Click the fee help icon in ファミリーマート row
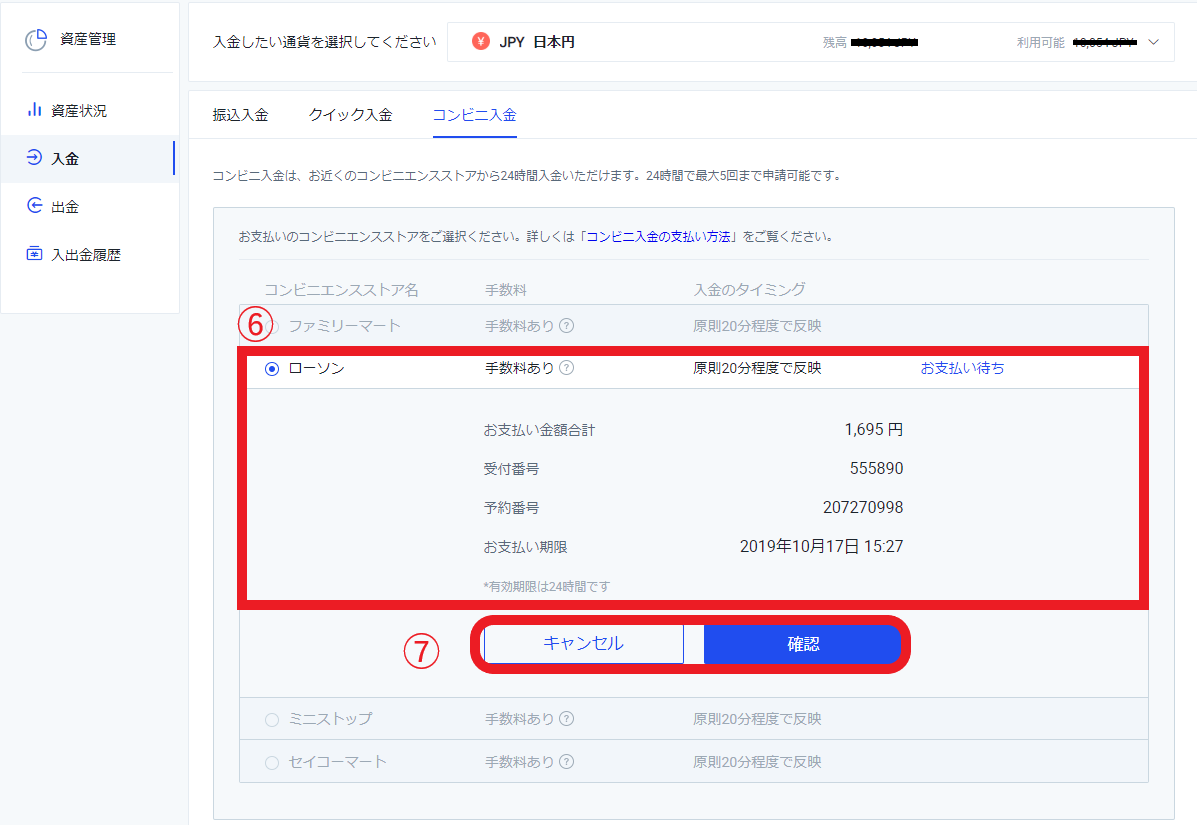The width and height of the screenshot is (1197, 825). tap(567, 326)
